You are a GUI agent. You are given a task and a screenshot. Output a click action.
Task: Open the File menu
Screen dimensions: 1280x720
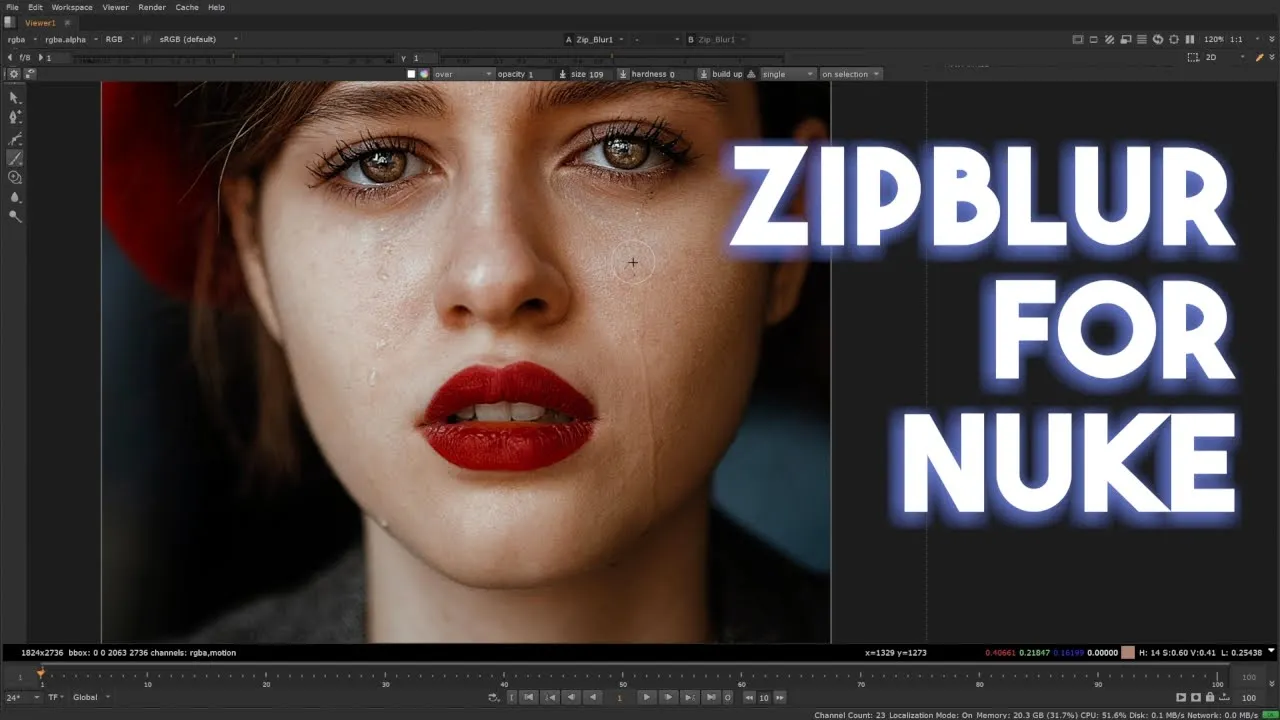12,7
